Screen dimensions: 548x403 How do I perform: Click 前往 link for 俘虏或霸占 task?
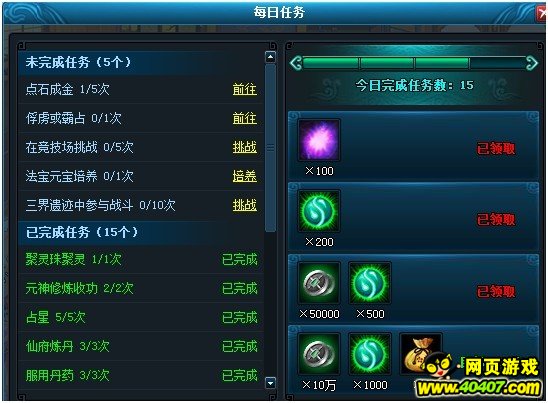[245, 118]
